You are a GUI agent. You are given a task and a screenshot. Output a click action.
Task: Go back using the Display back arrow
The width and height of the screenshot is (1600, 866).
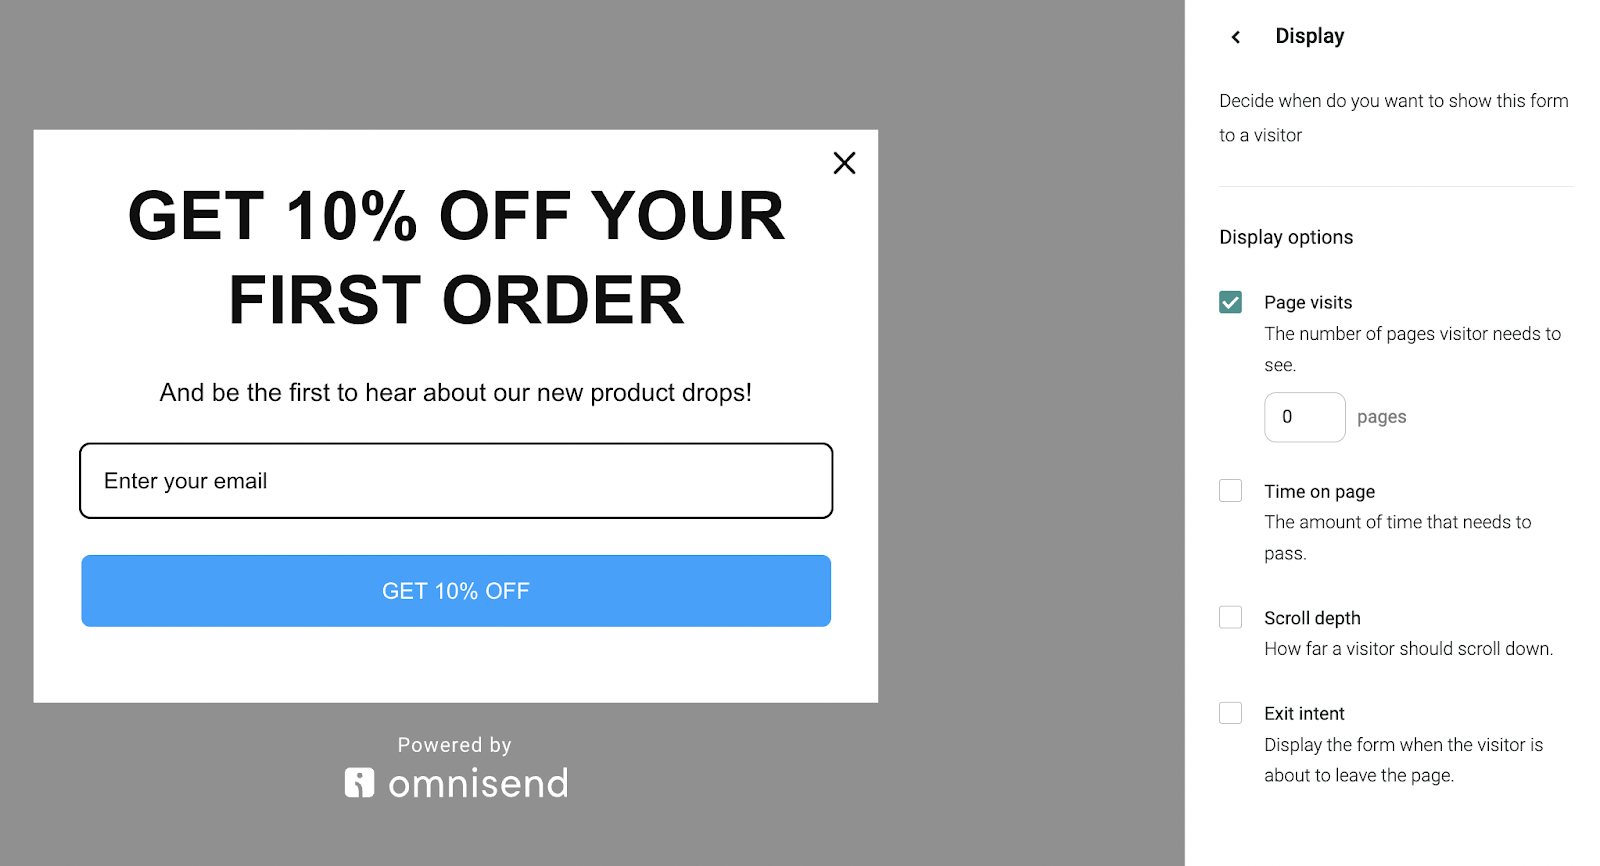point(1236,37)
